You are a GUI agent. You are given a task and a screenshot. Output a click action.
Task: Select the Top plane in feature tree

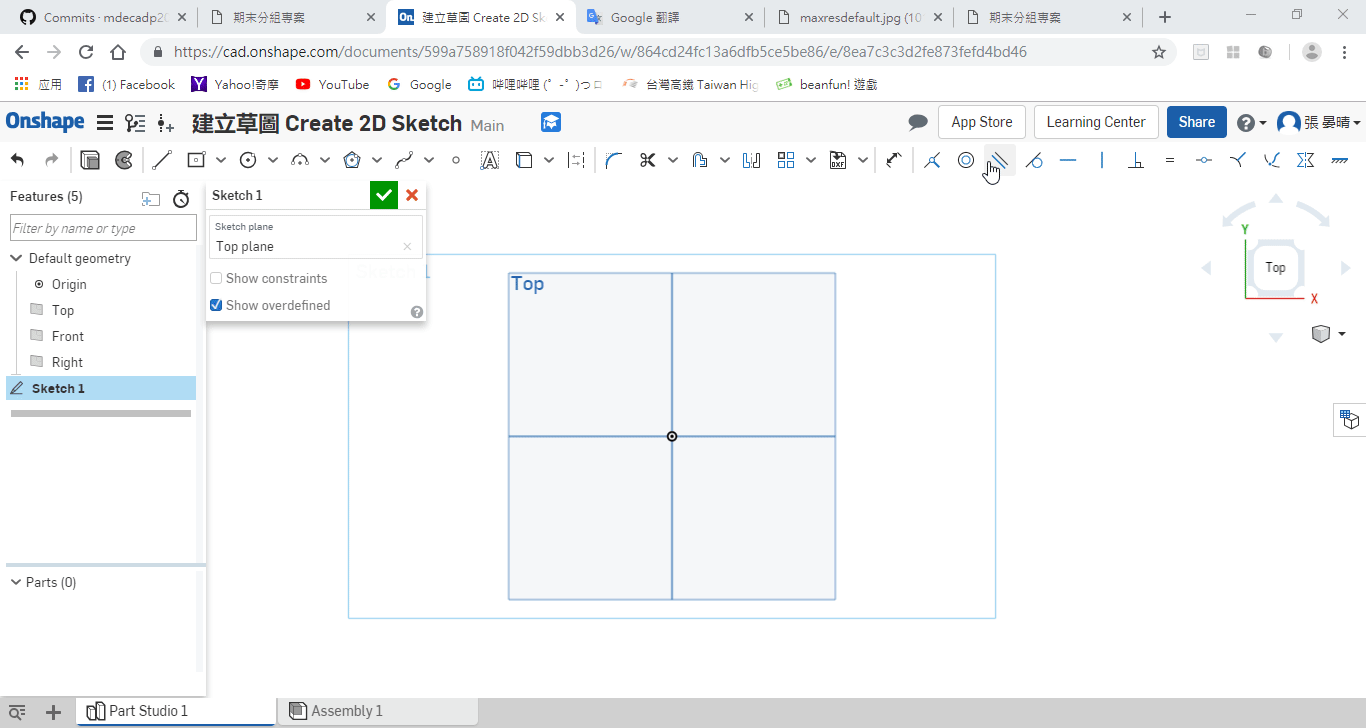[x=63, y=310]
